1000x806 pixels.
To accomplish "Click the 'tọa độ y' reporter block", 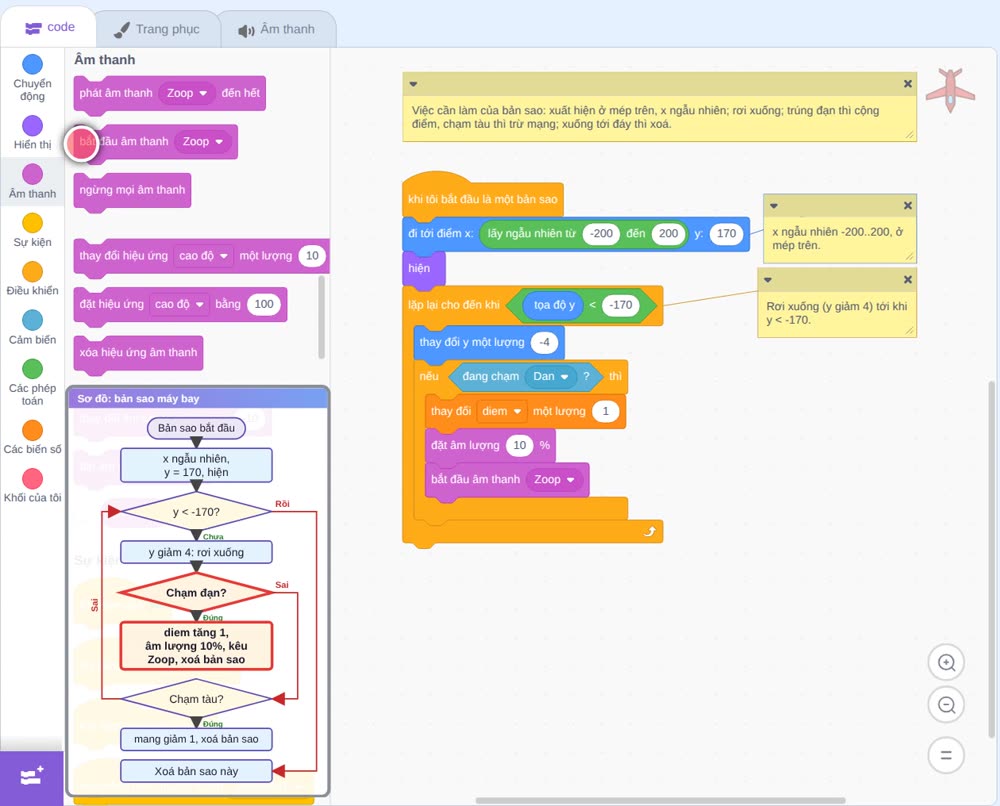I will tap(554, 305).
